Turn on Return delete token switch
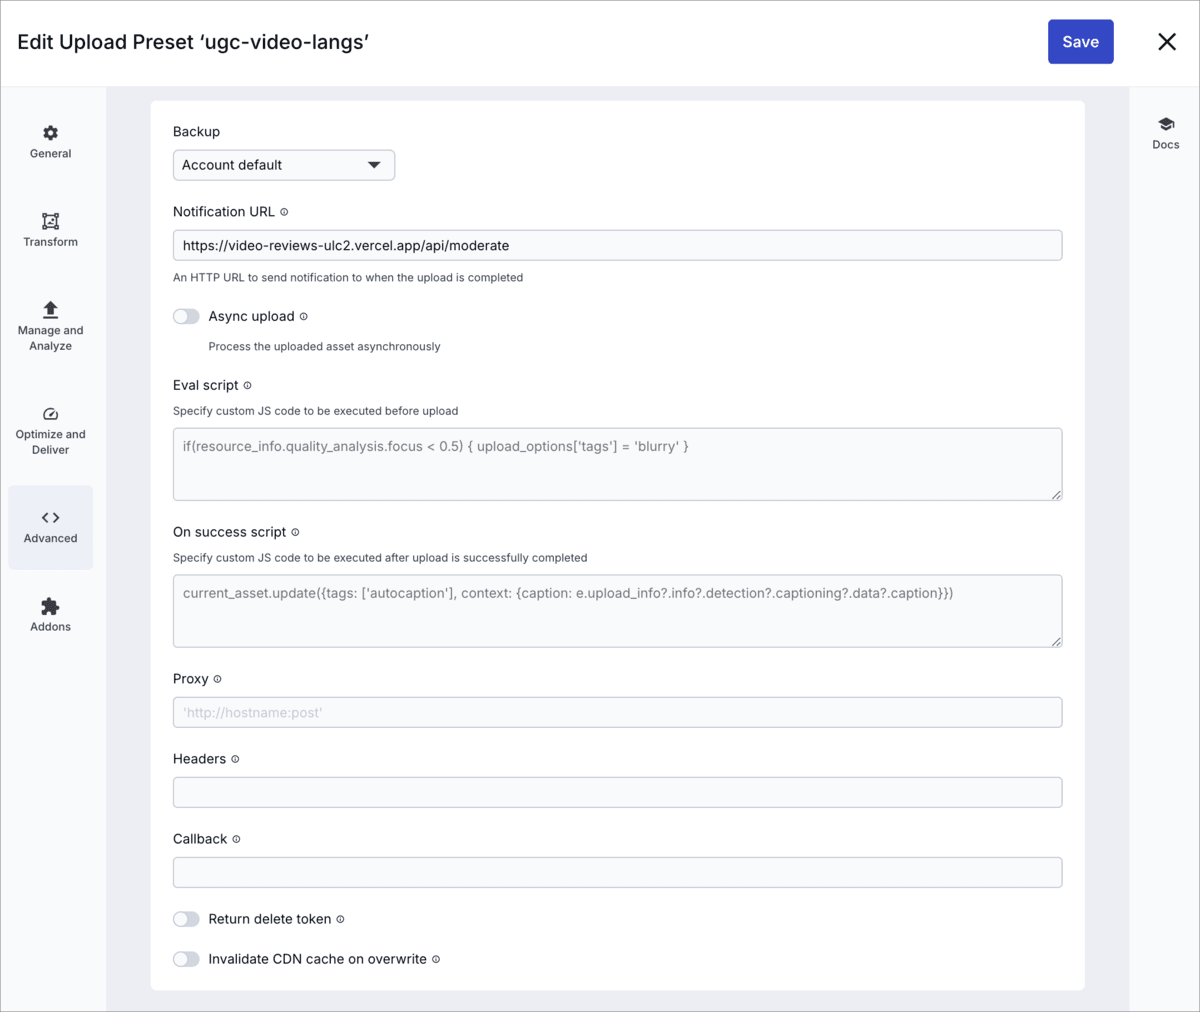Image resolution: width=1200 pixels, height=1012 pixels. 186,919
